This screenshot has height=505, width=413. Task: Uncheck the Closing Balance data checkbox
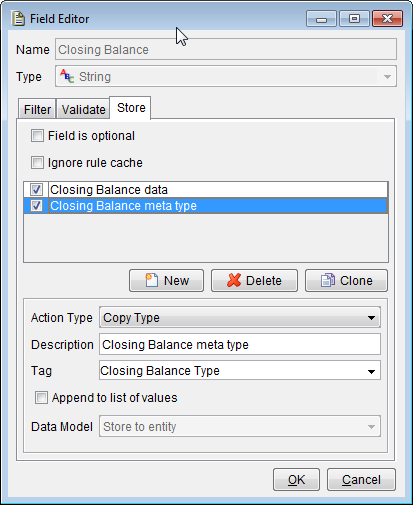pyautogui.click(x=36, y=190)
